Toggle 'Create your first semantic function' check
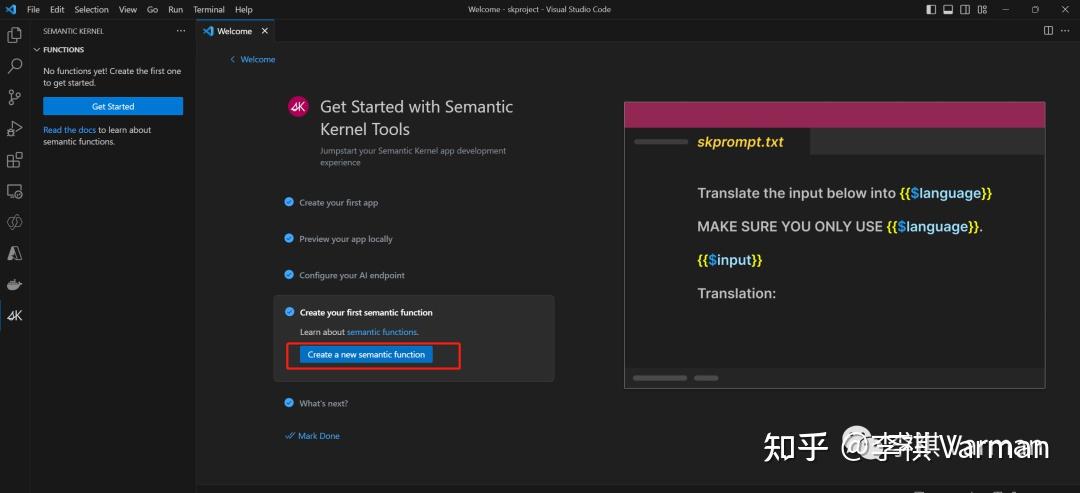 [289, 312]
